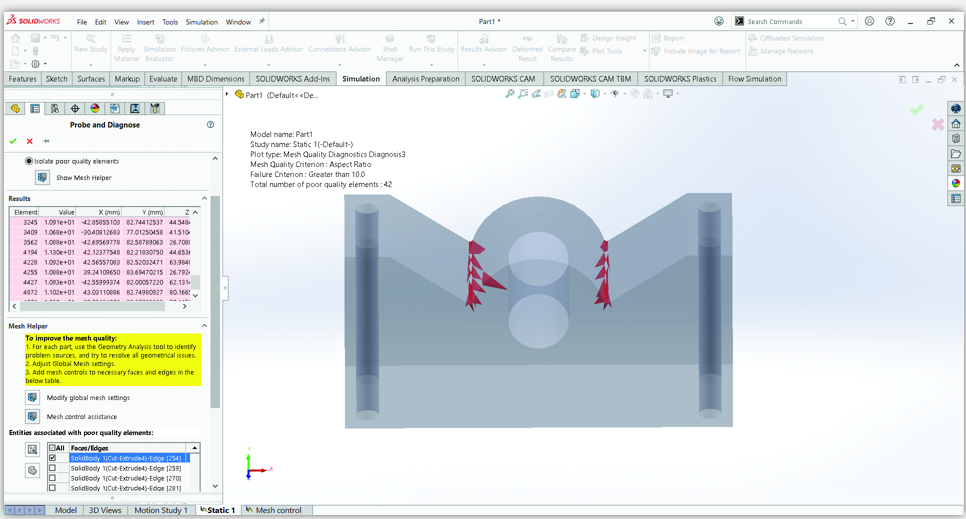This screenshot has width=966, height=519.
Task: Open the Insert menu
Action: [145, 22]
